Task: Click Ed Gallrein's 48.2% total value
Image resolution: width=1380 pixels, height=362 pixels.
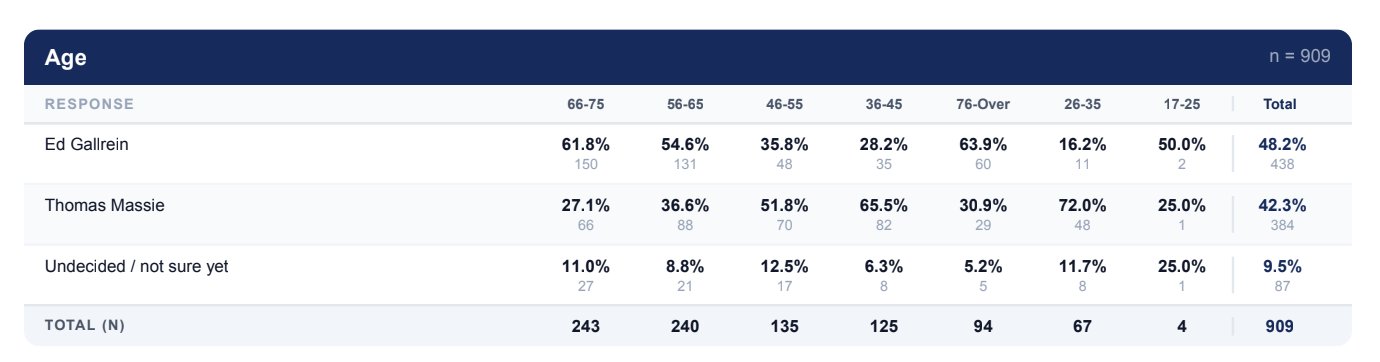Action: (x=1281, y=144)
